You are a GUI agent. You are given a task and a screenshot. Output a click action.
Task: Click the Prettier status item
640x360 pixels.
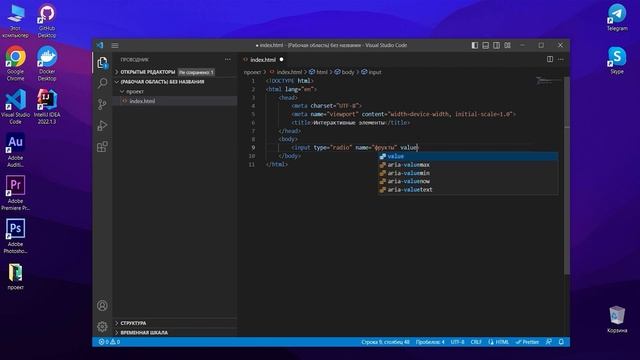(527, 342)
